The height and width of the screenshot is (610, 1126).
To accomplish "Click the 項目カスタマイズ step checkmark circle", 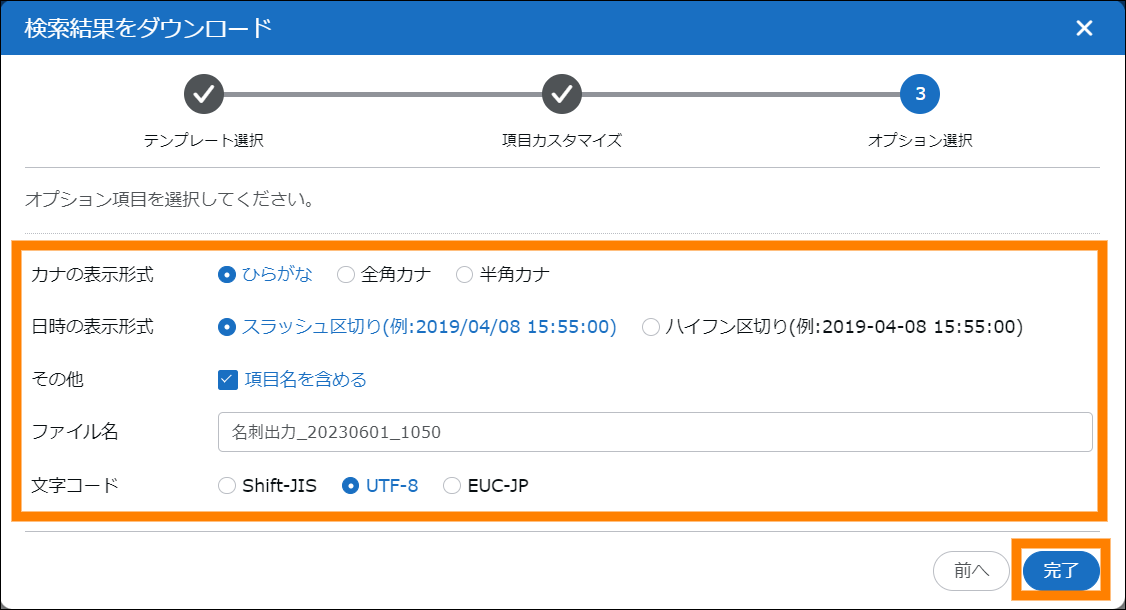I will pyautogui.click(x=562, y=95).
